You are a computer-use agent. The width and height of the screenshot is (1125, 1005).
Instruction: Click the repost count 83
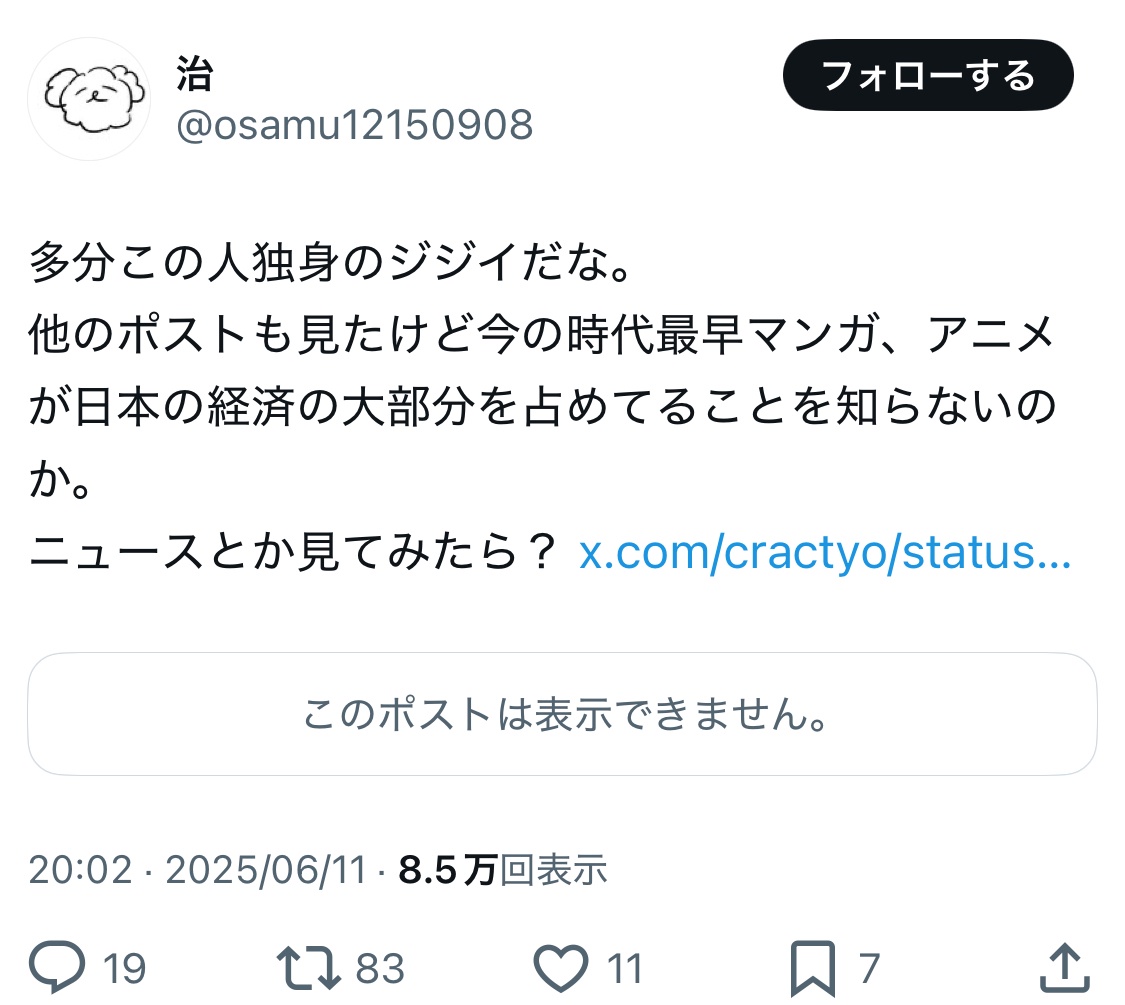(x=380, y=968)
